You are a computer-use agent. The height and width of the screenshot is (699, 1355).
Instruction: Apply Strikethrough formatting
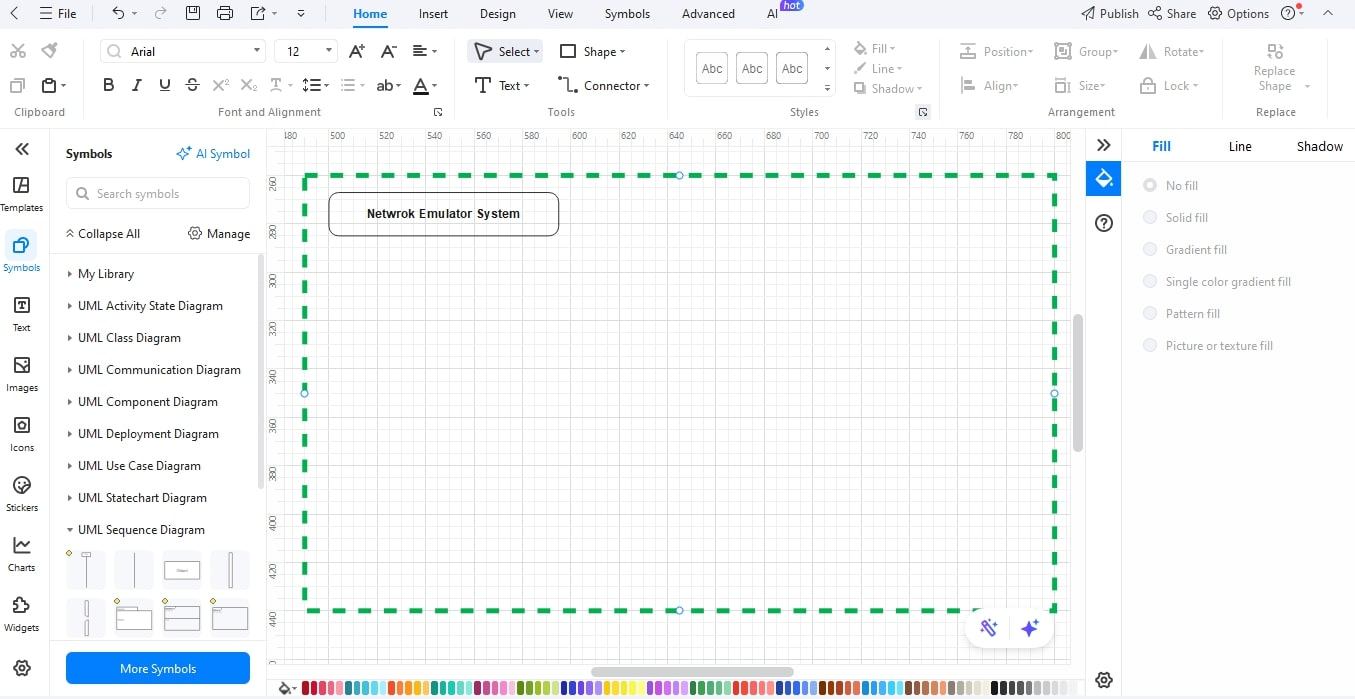(x=192, y=85)
